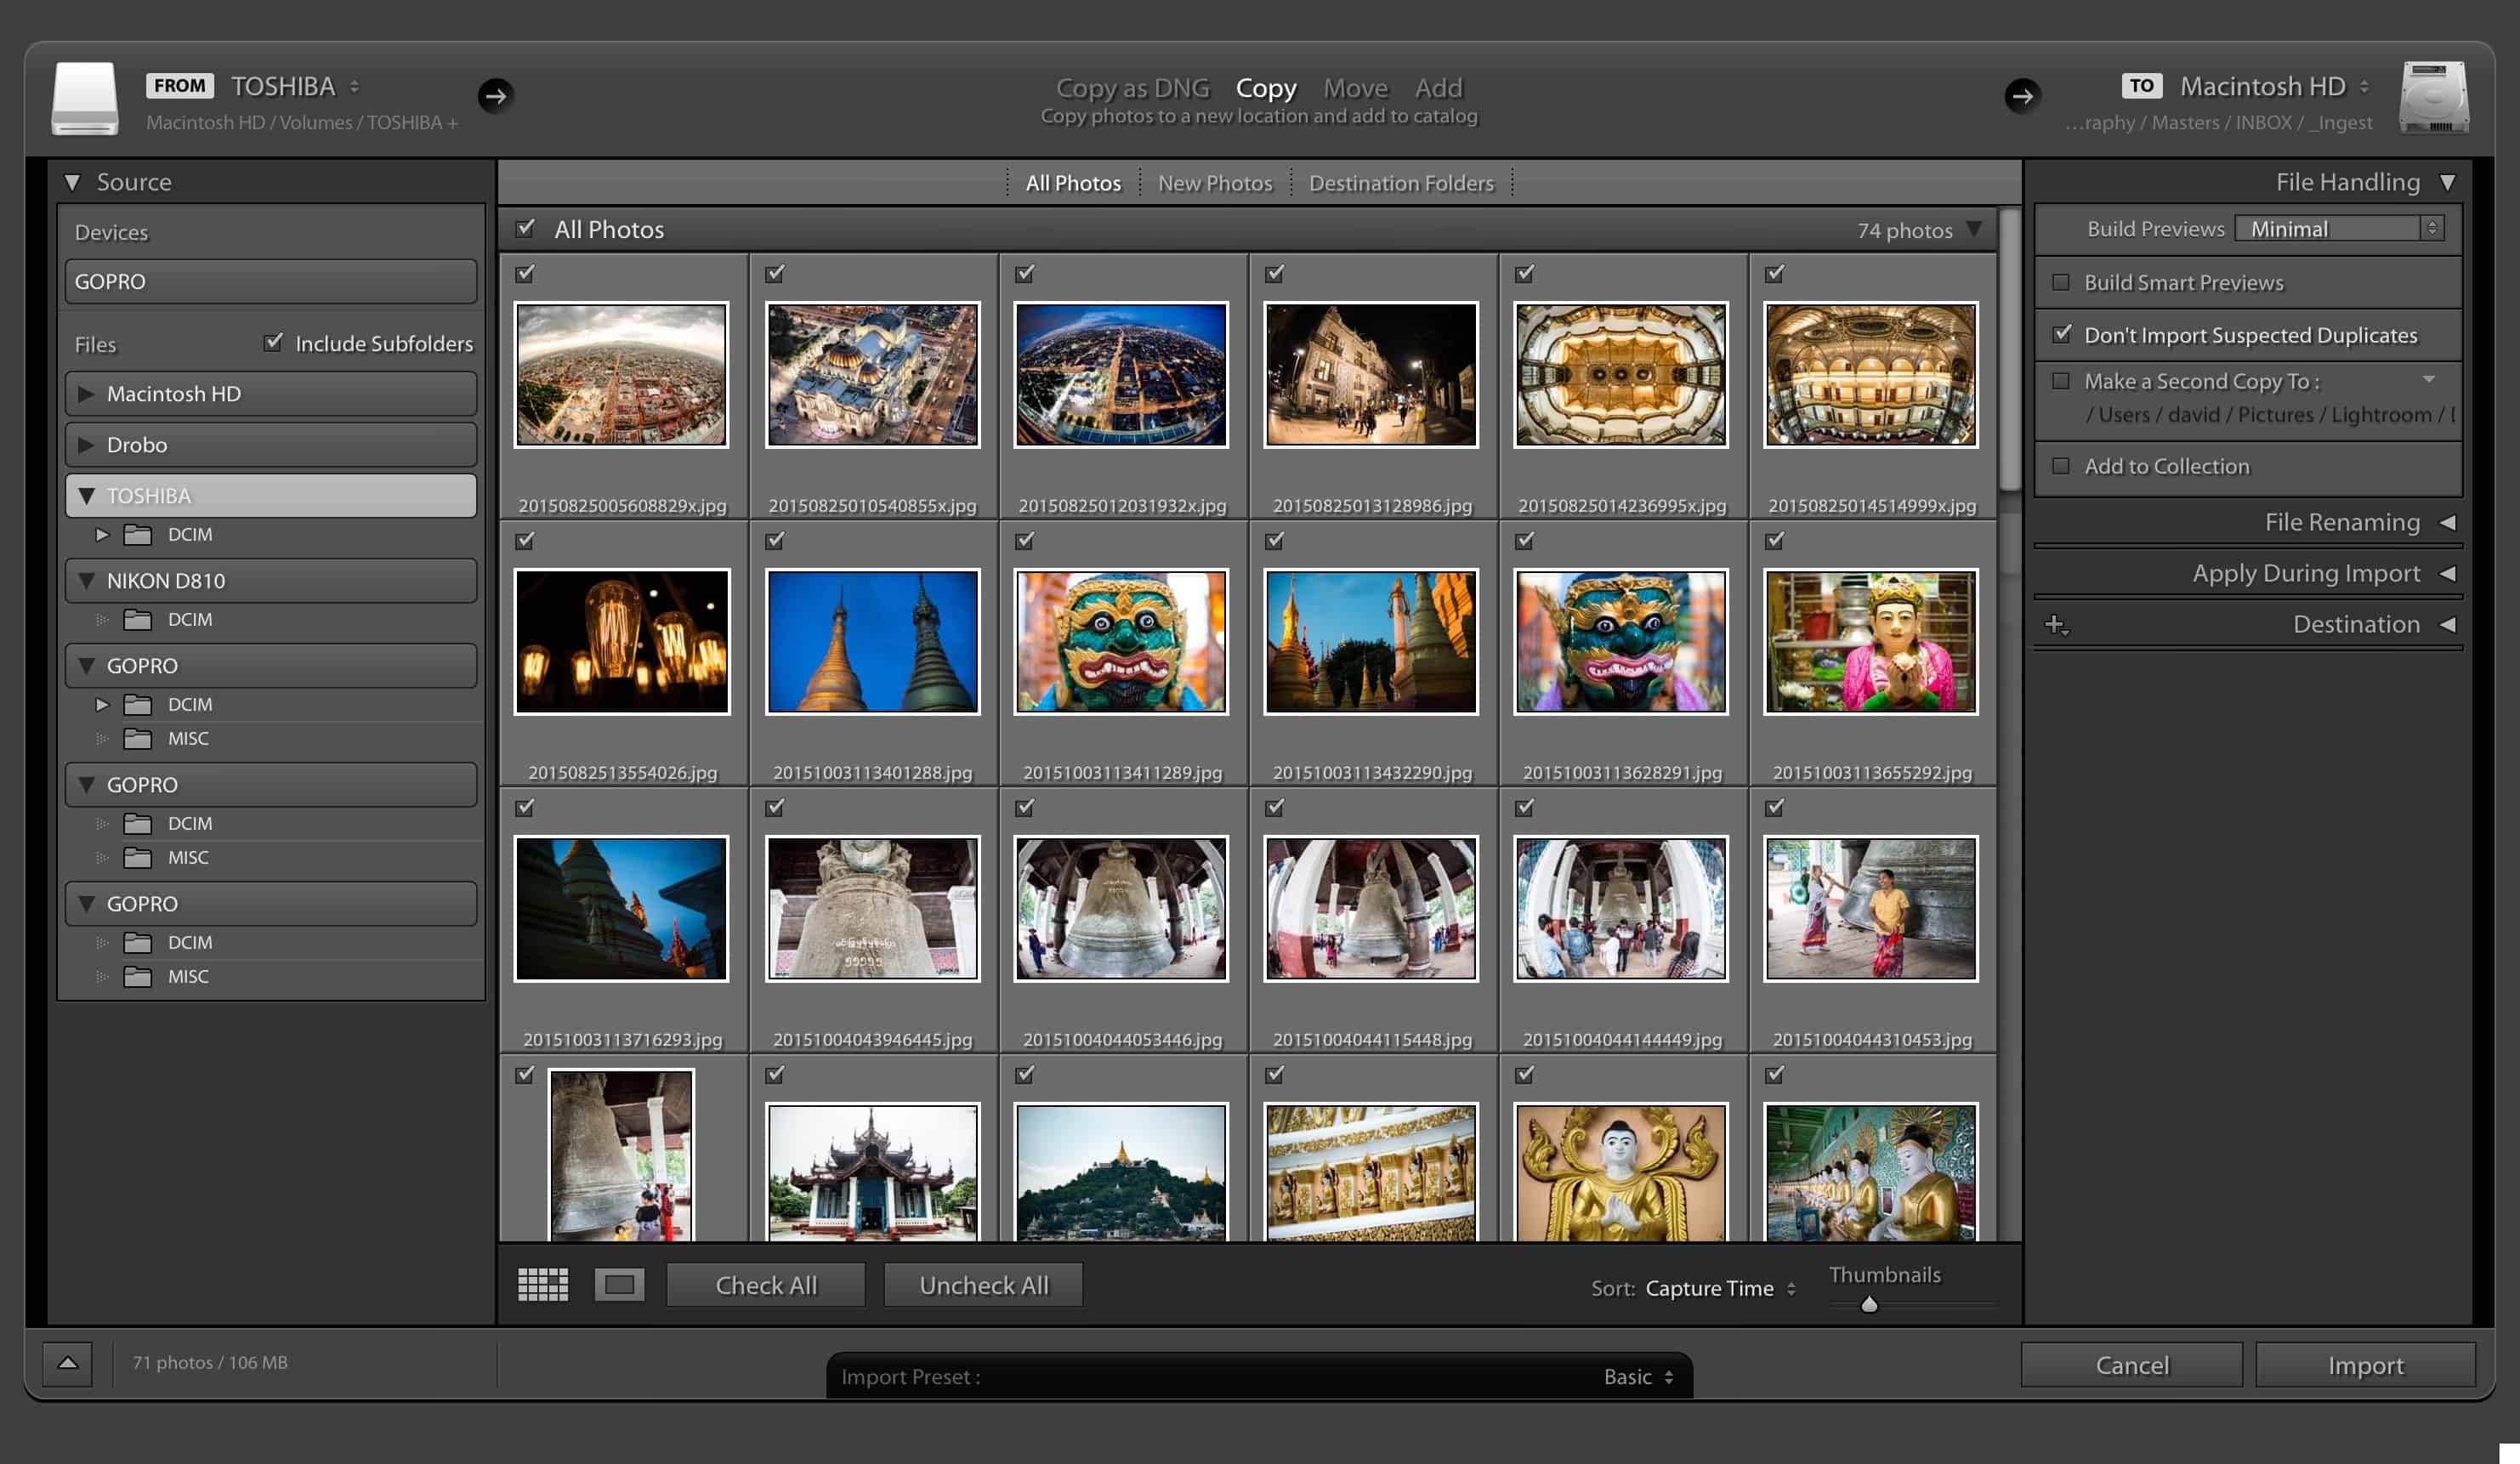Enable Add to Collection checkbox

(2061, 466)
